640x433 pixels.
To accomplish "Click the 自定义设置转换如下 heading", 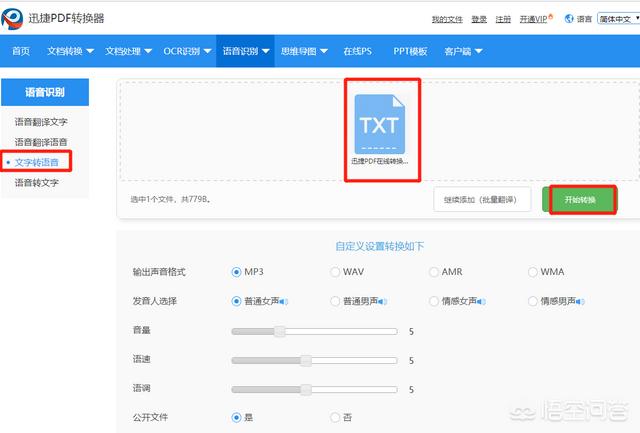I will point(379,246).
